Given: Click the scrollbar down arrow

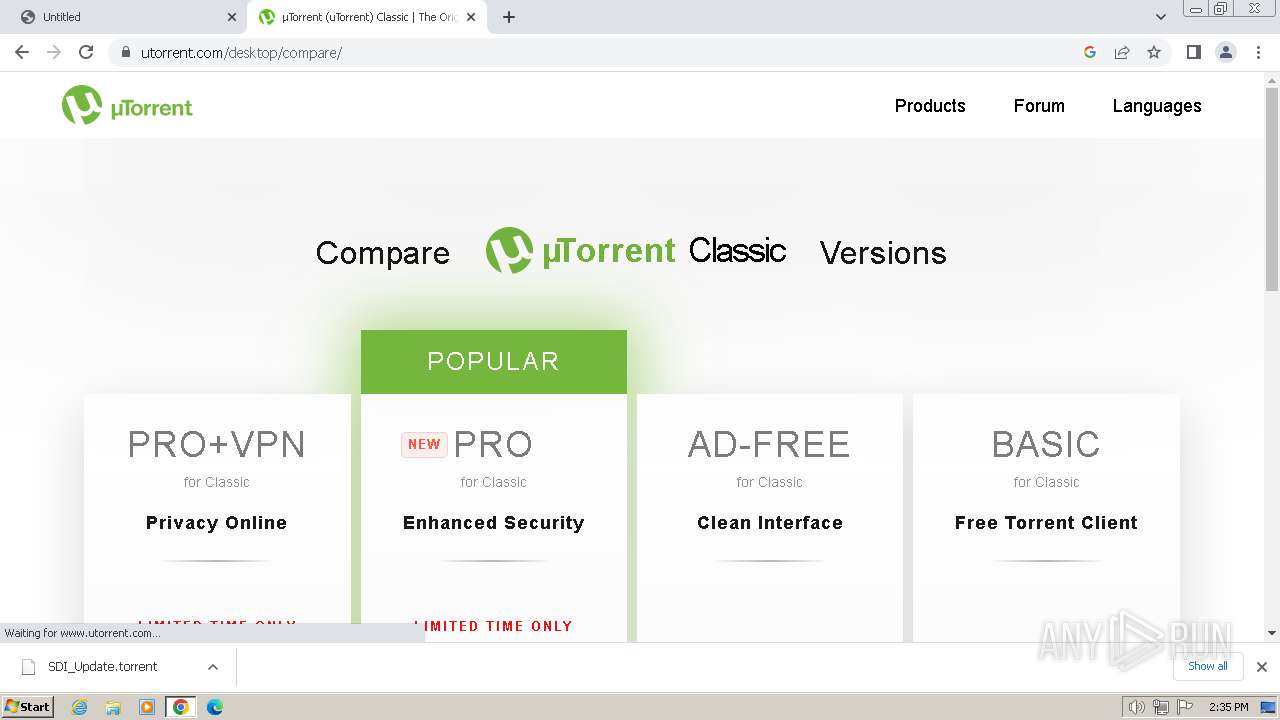Looking at the screenshot, I should [x=1272, y=633].
